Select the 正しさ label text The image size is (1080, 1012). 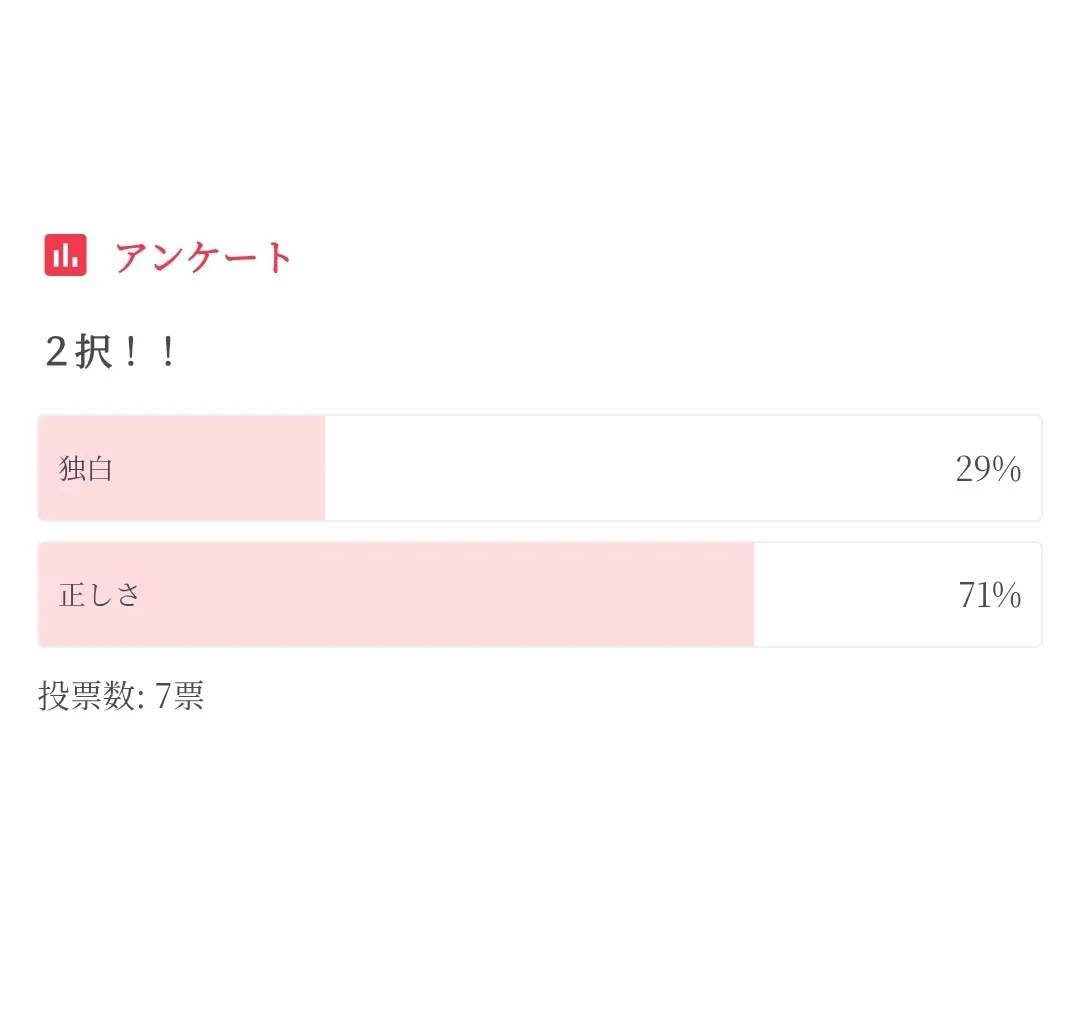tap(100, 595)
